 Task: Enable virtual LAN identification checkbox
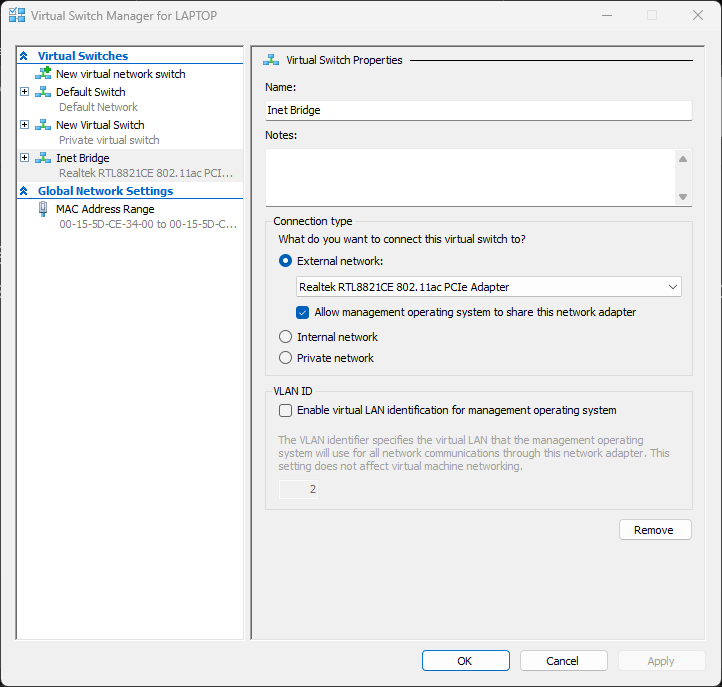pos(286,410)
